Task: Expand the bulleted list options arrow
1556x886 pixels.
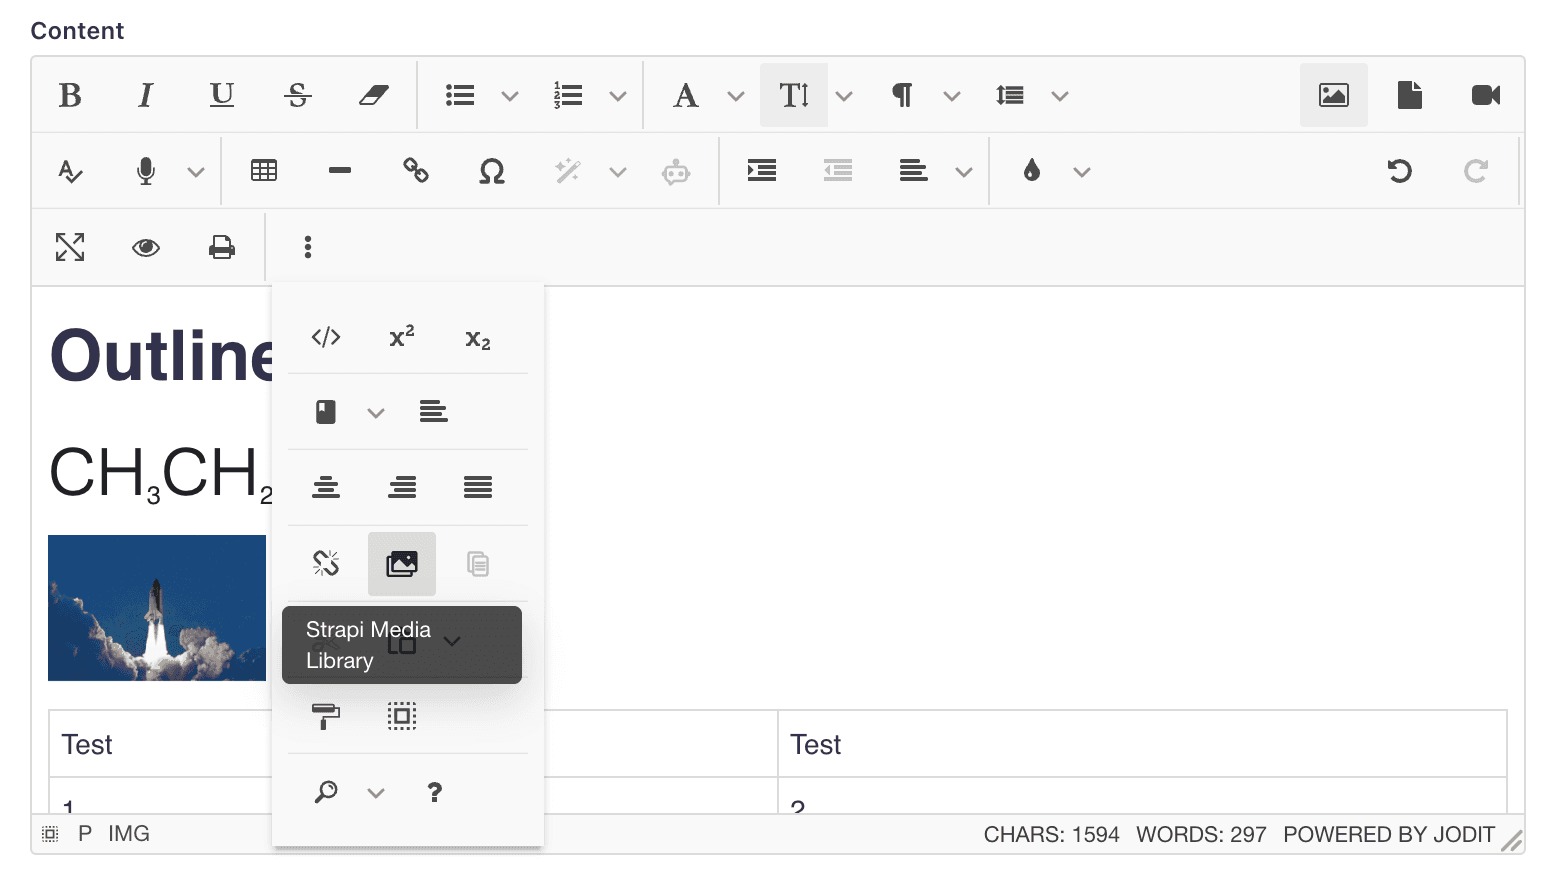Action: pos(510,96)
